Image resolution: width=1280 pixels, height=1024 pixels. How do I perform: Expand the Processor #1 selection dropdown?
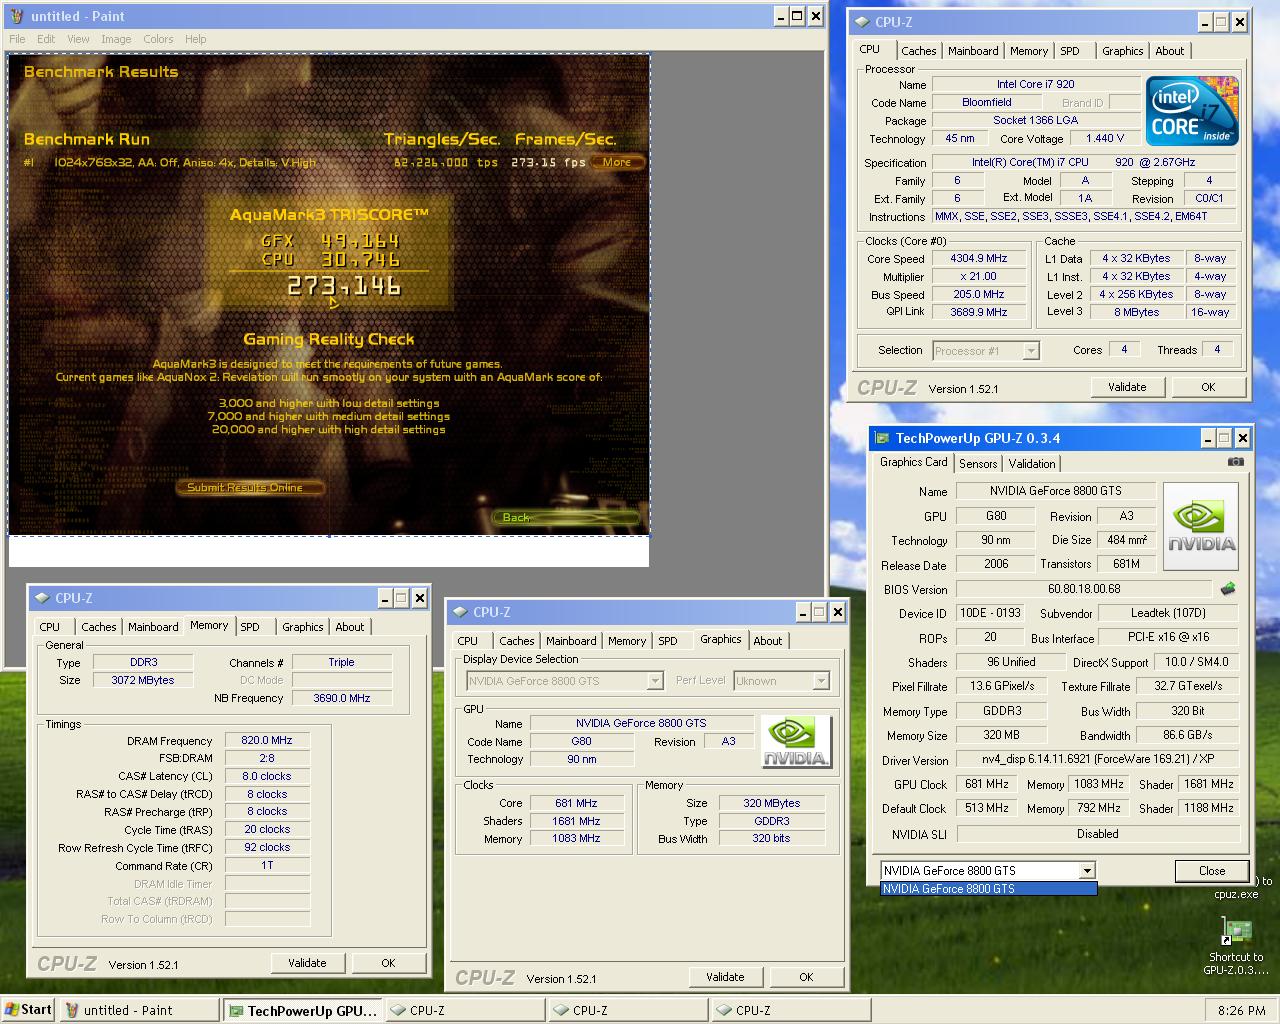[1031, 351]
